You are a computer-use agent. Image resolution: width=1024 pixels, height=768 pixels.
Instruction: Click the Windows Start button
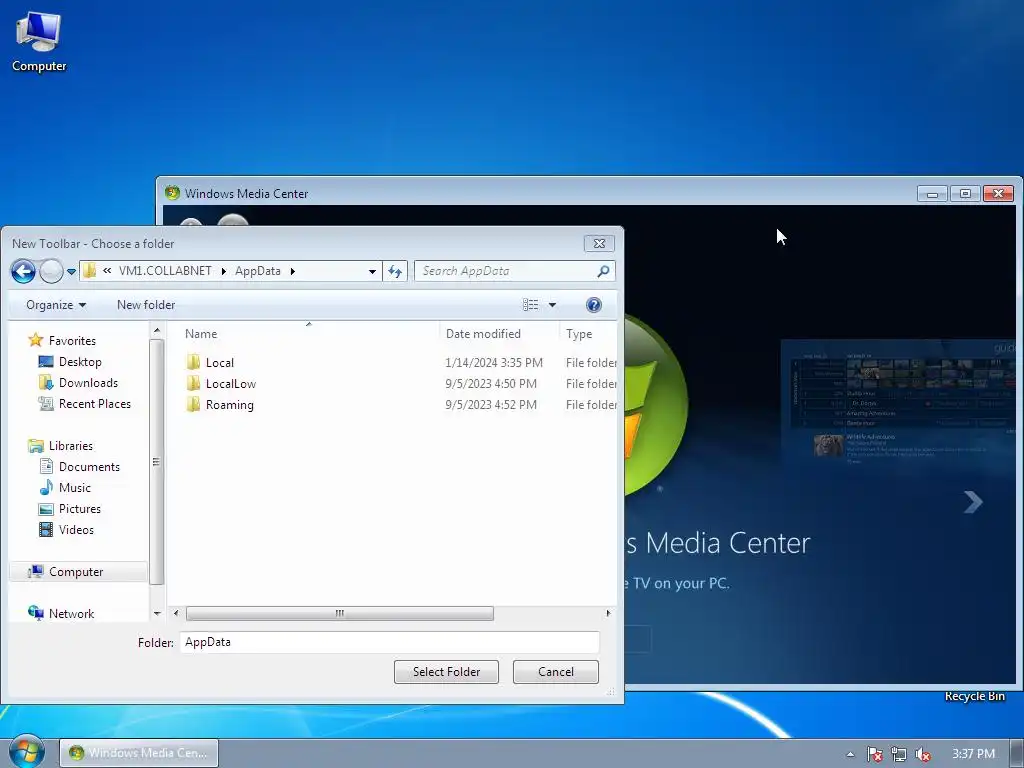click(25, 752)
